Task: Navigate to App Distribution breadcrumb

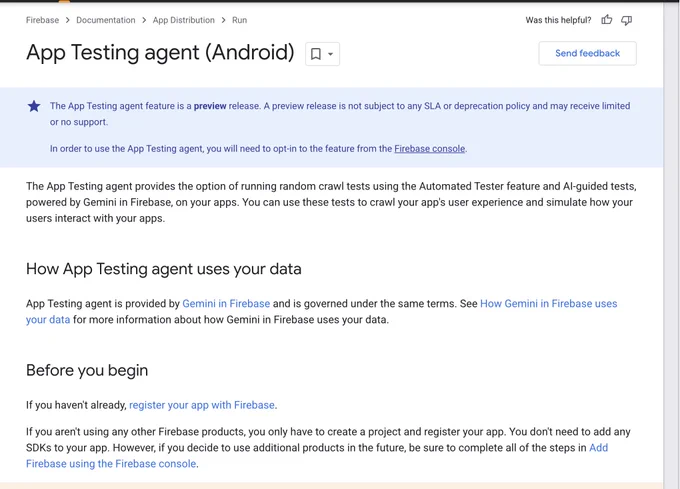Action: point(183,20)
